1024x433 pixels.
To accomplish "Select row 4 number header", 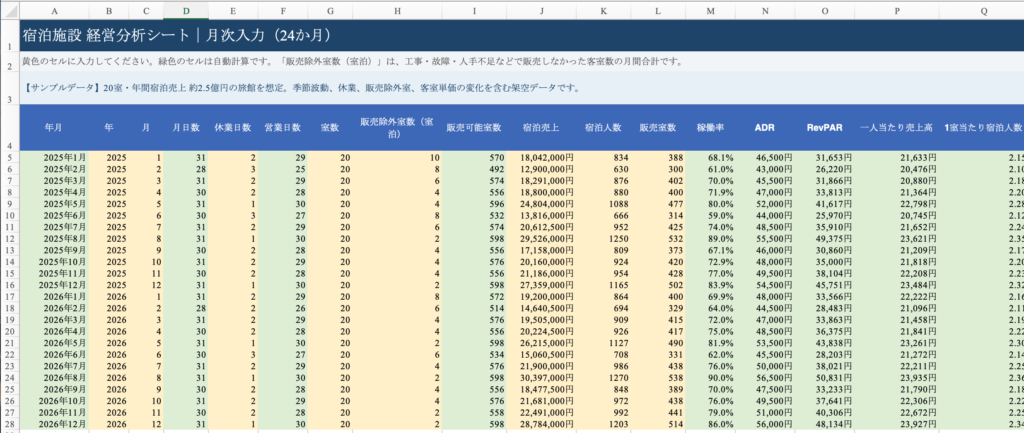I will coord(9,128).
